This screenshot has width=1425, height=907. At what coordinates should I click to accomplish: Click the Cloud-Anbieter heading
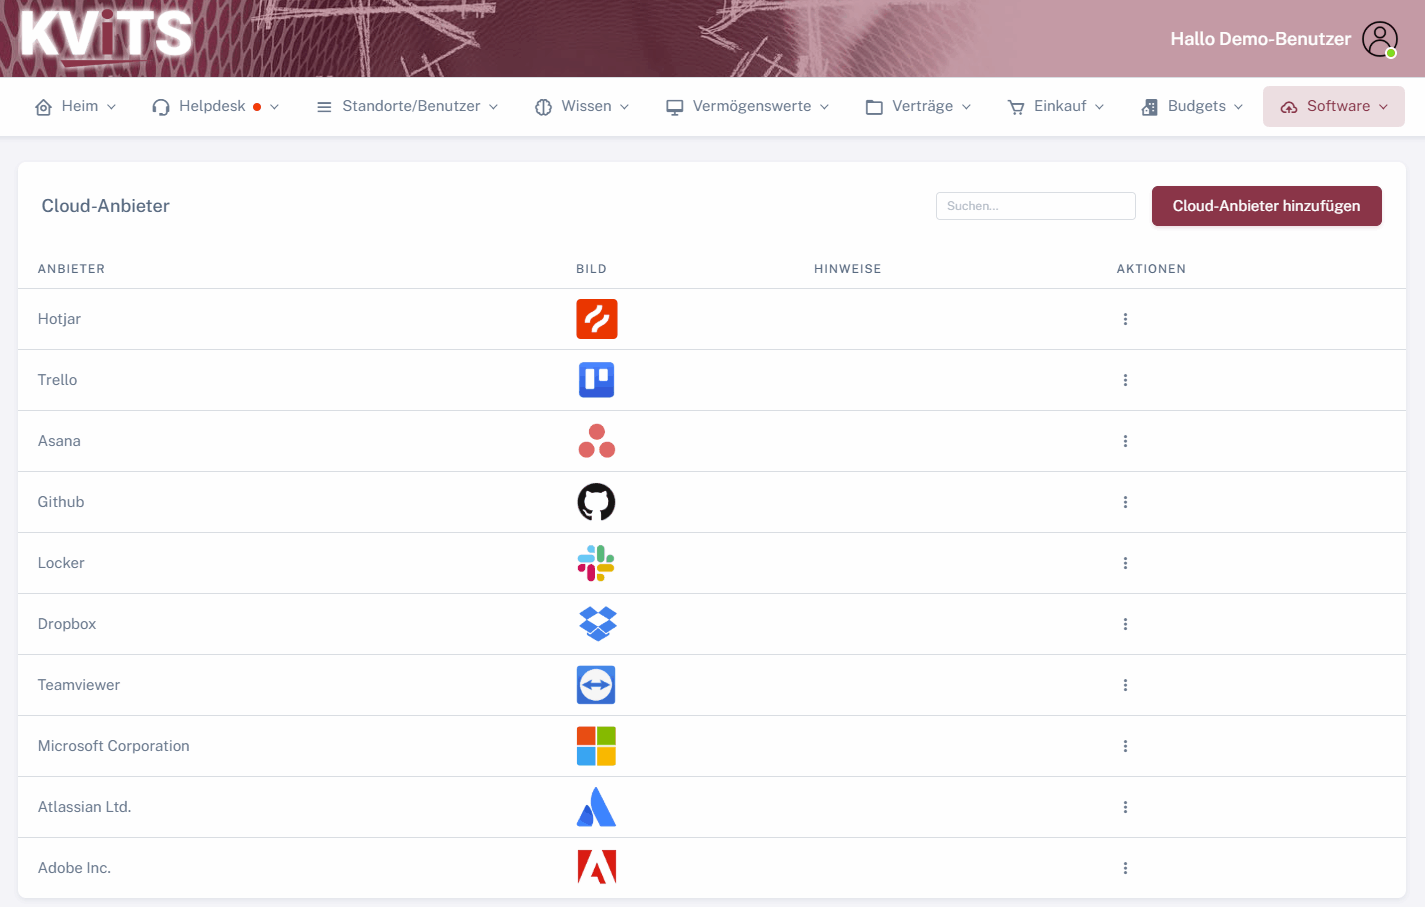[x=105, y=206]
